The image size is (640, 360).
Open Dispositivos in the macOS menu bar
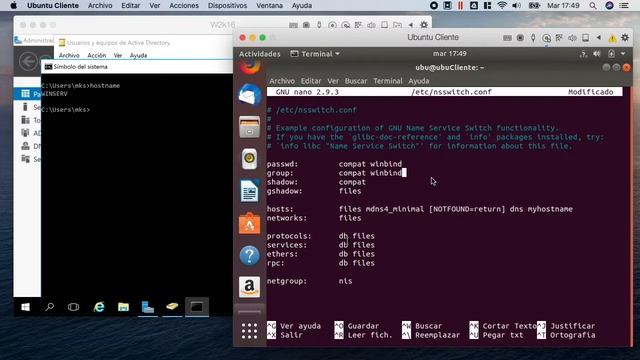(x=227, y=6)
